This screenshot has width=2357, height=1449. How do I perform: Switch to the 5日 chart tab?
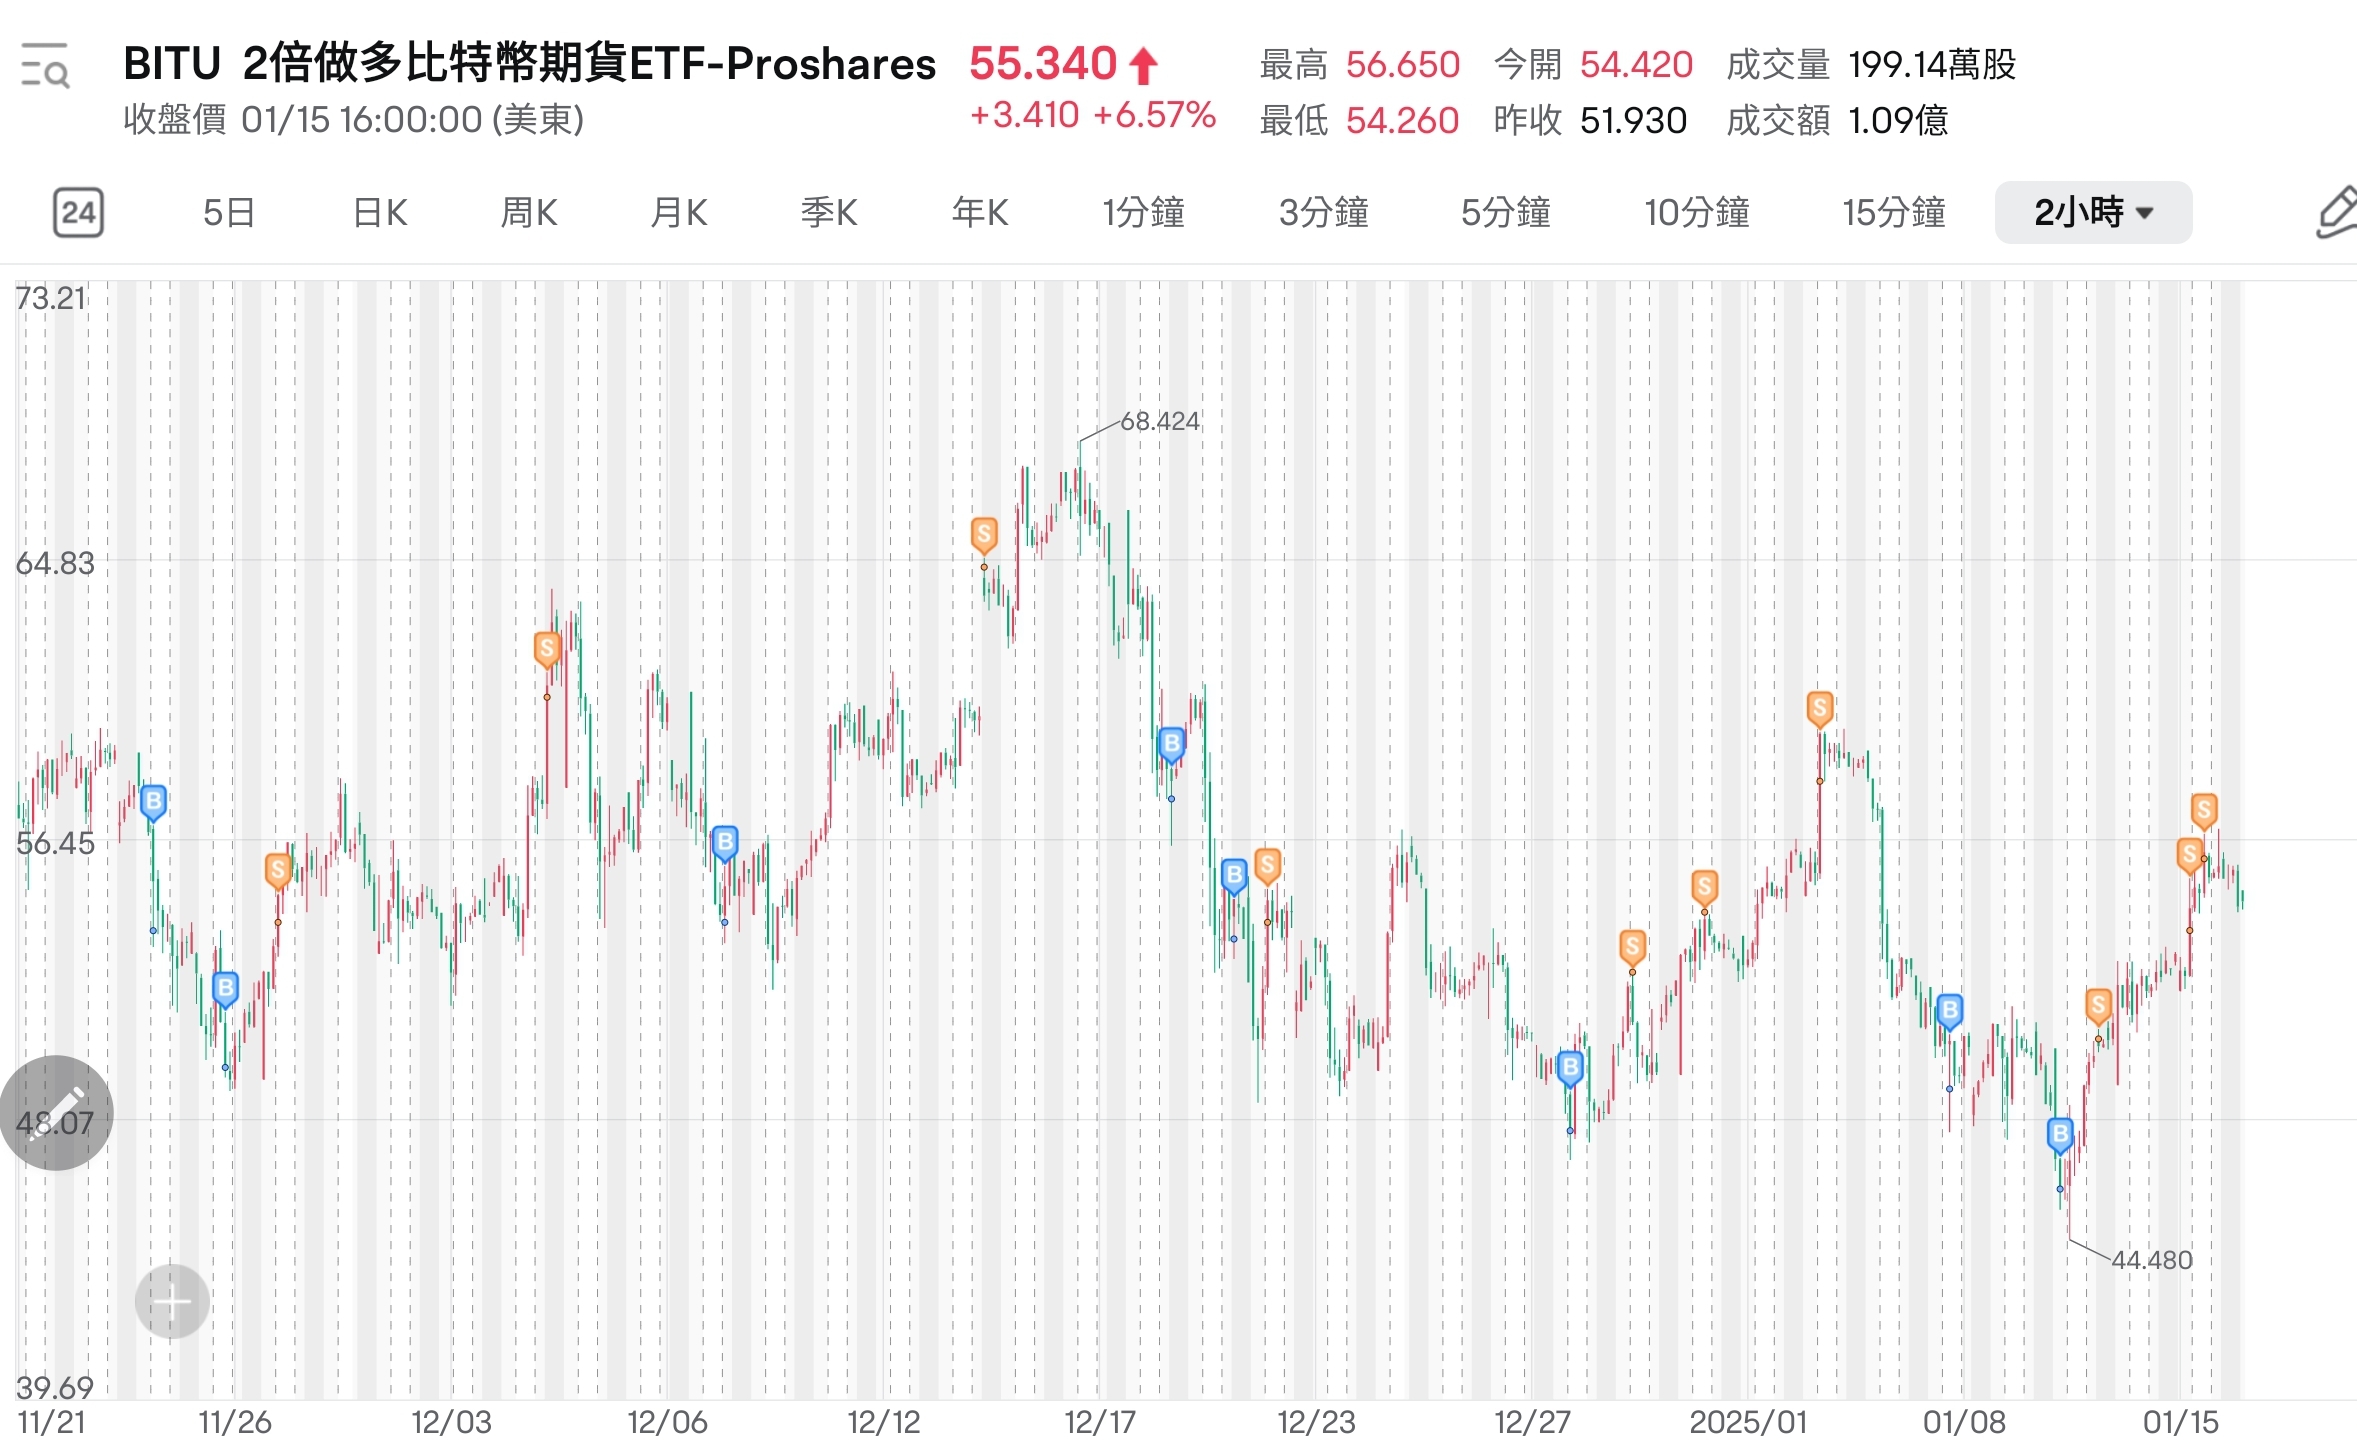point(229,212)
